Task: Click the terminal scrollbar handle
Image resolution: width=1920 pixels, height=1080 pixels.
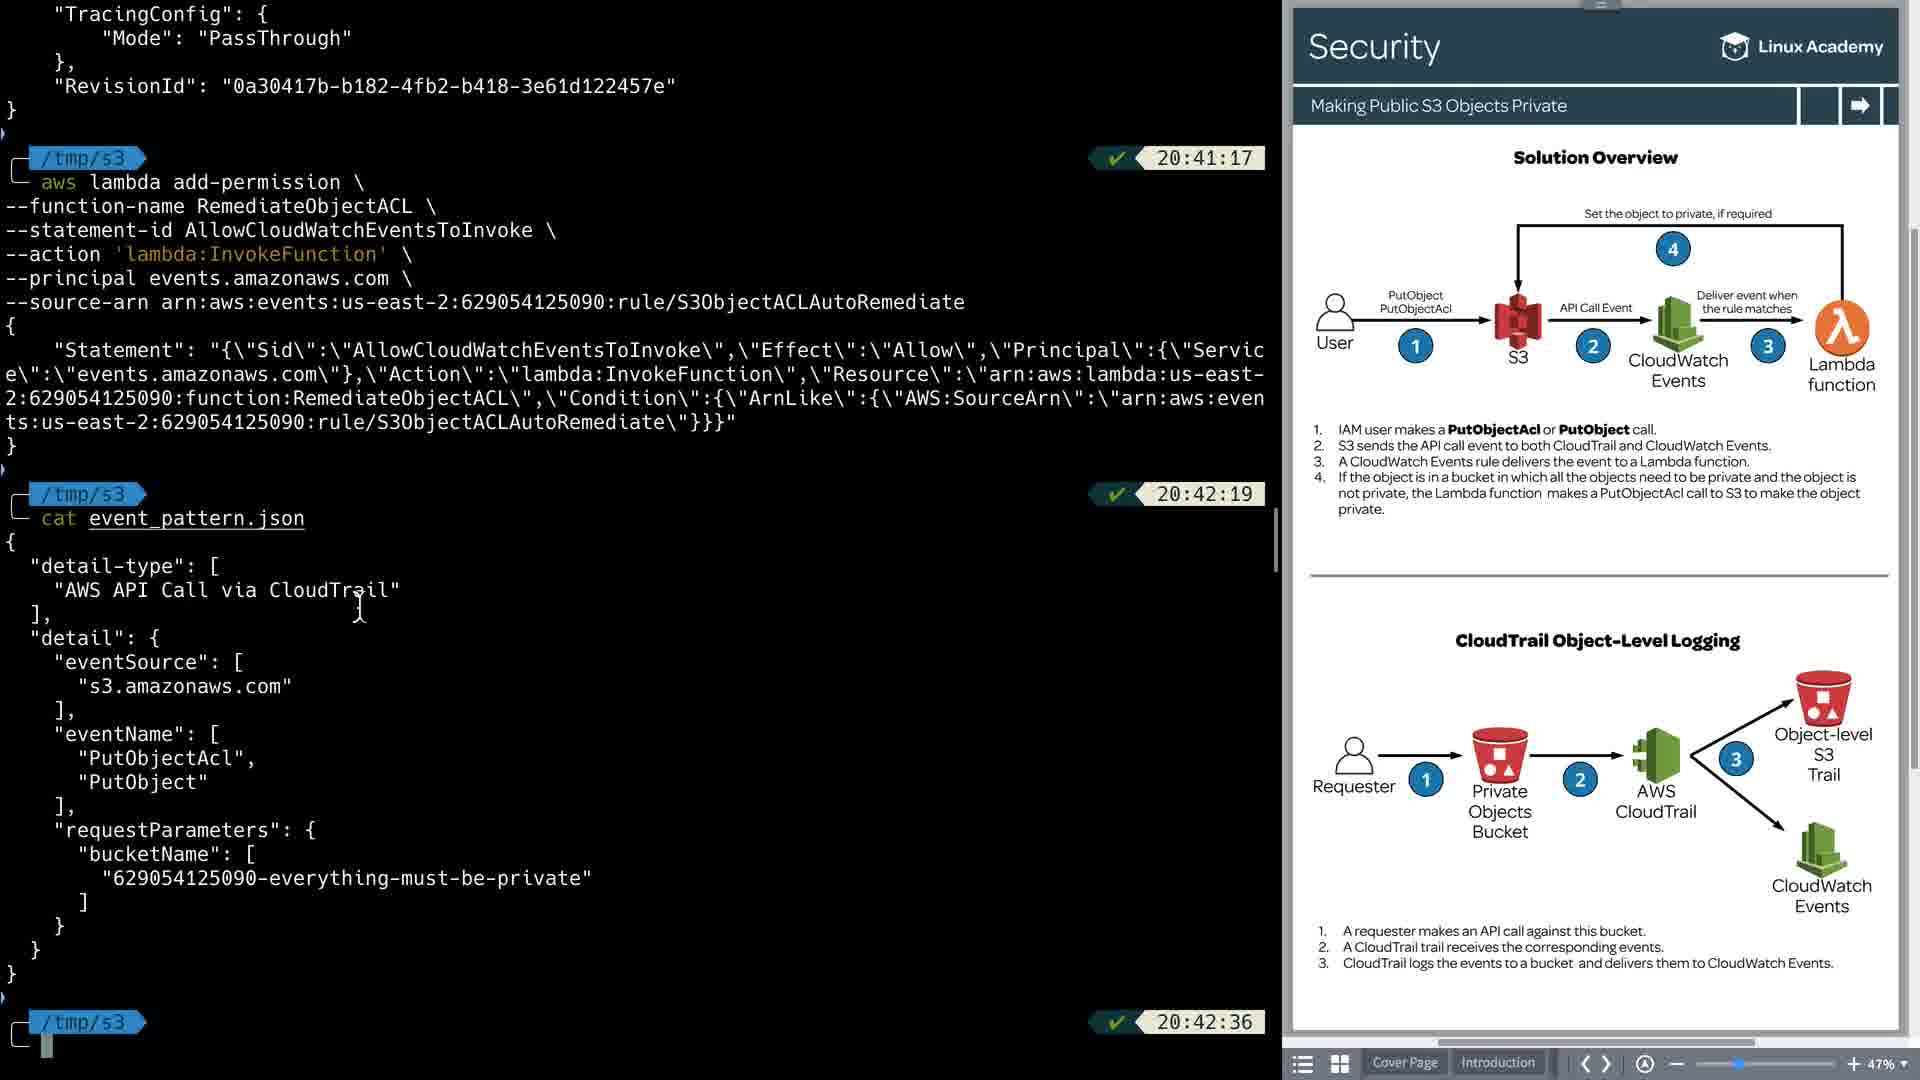Action: (1276, 540)
